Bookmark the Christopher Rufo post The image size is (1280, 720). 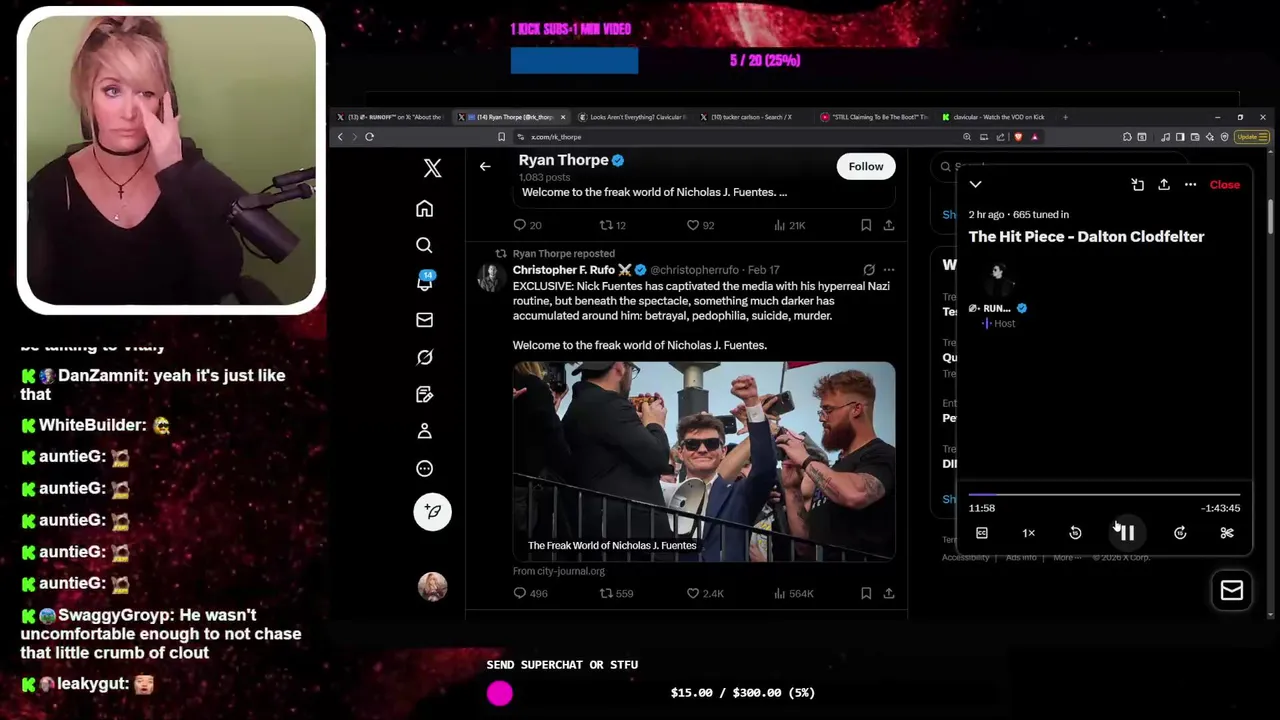click(x=866, y=593)
